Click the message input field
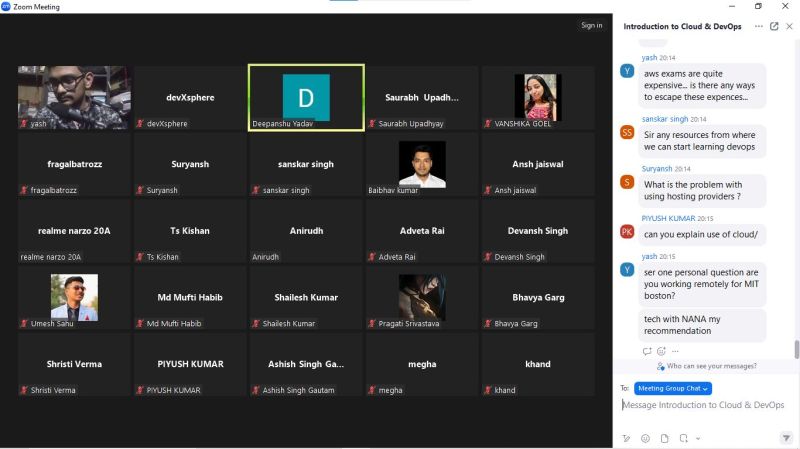Image resolution: width=800 pixels, height=449 pixels. tap(703, 405)
